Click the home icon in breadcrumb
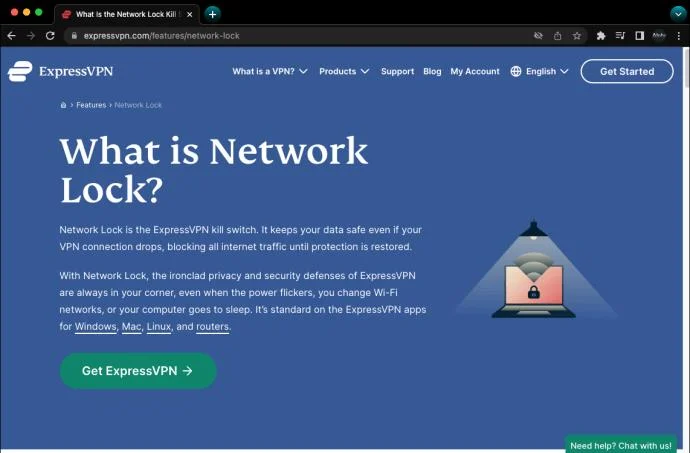The width and height of the screenshot is (690, 453). click(63, 105)
